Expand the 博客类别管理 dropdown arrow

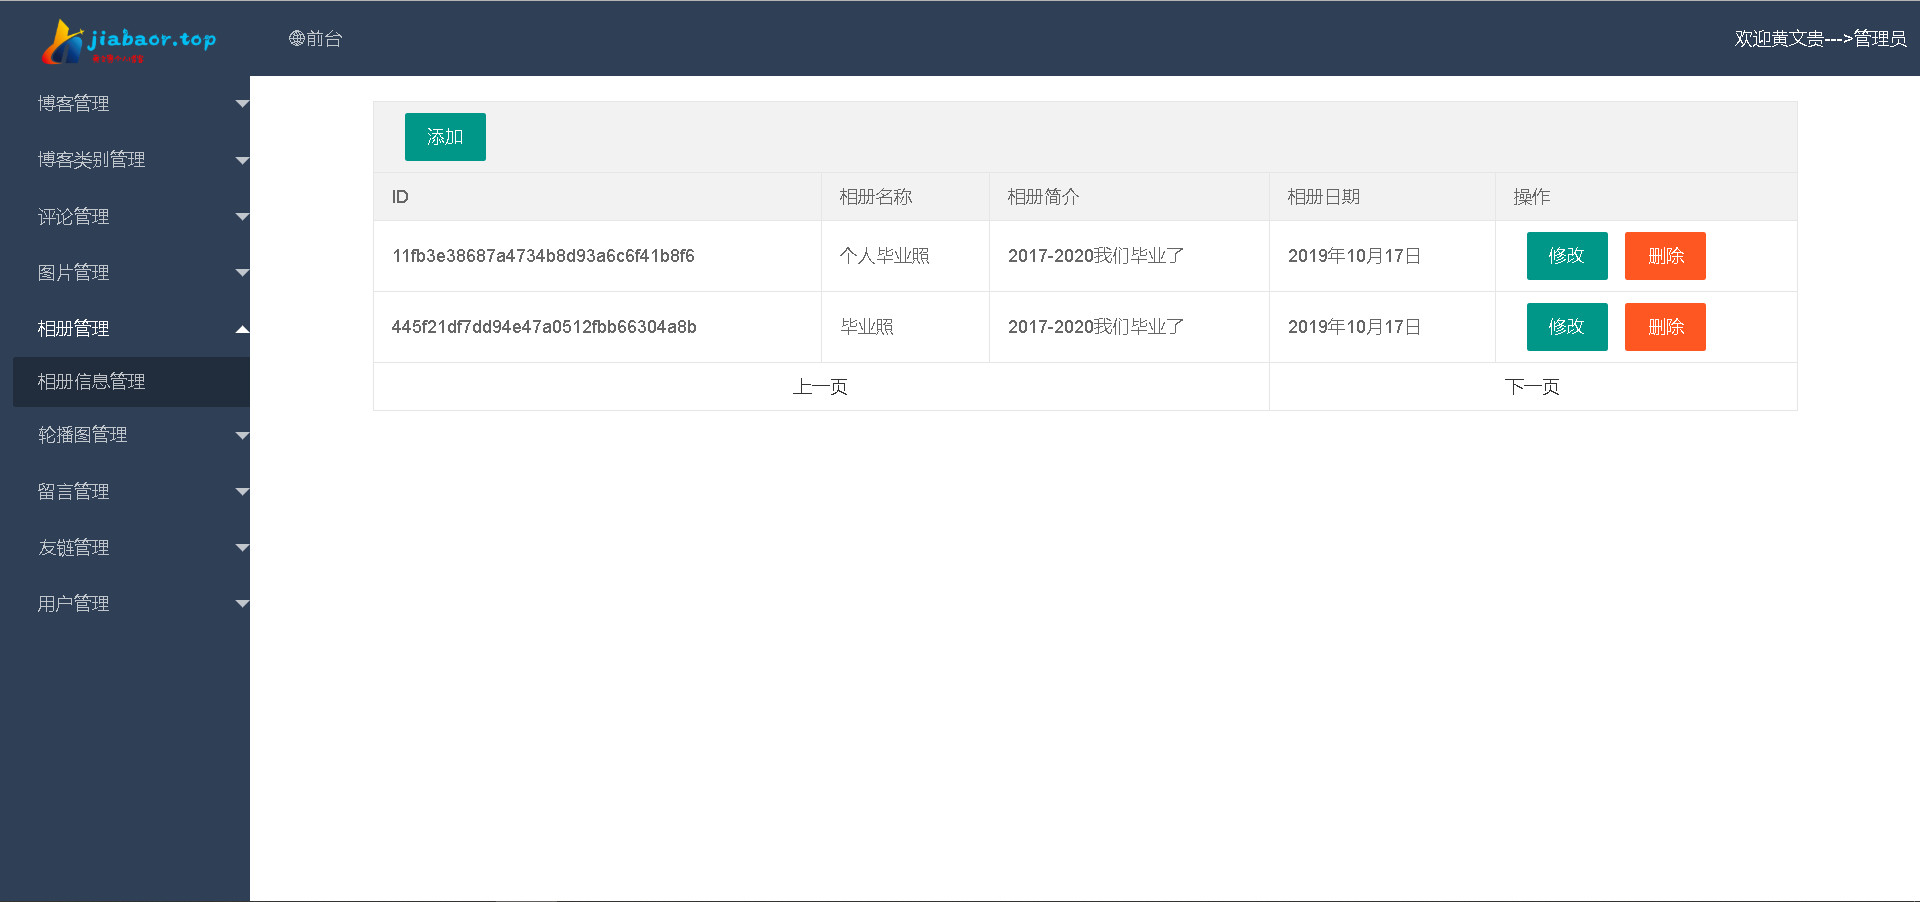(x=242, y=160)
